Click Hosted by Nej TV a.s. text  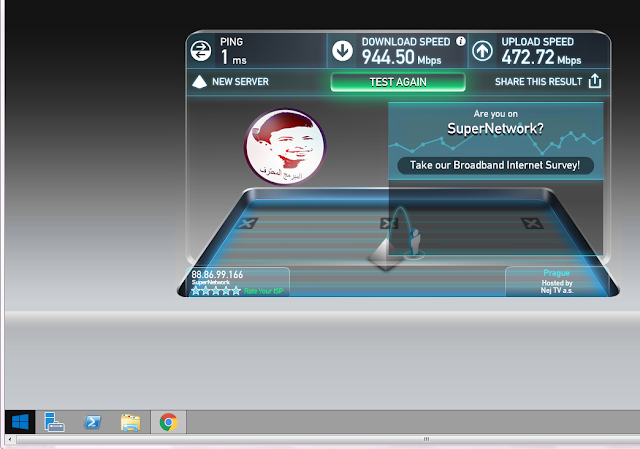(x=557, y=287)
